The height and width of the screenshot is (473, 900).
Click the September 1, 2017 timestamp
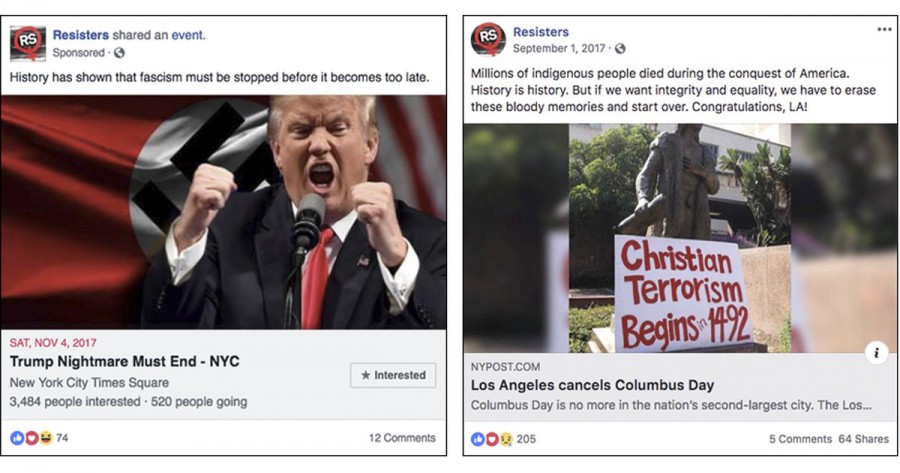coord(559,49)
